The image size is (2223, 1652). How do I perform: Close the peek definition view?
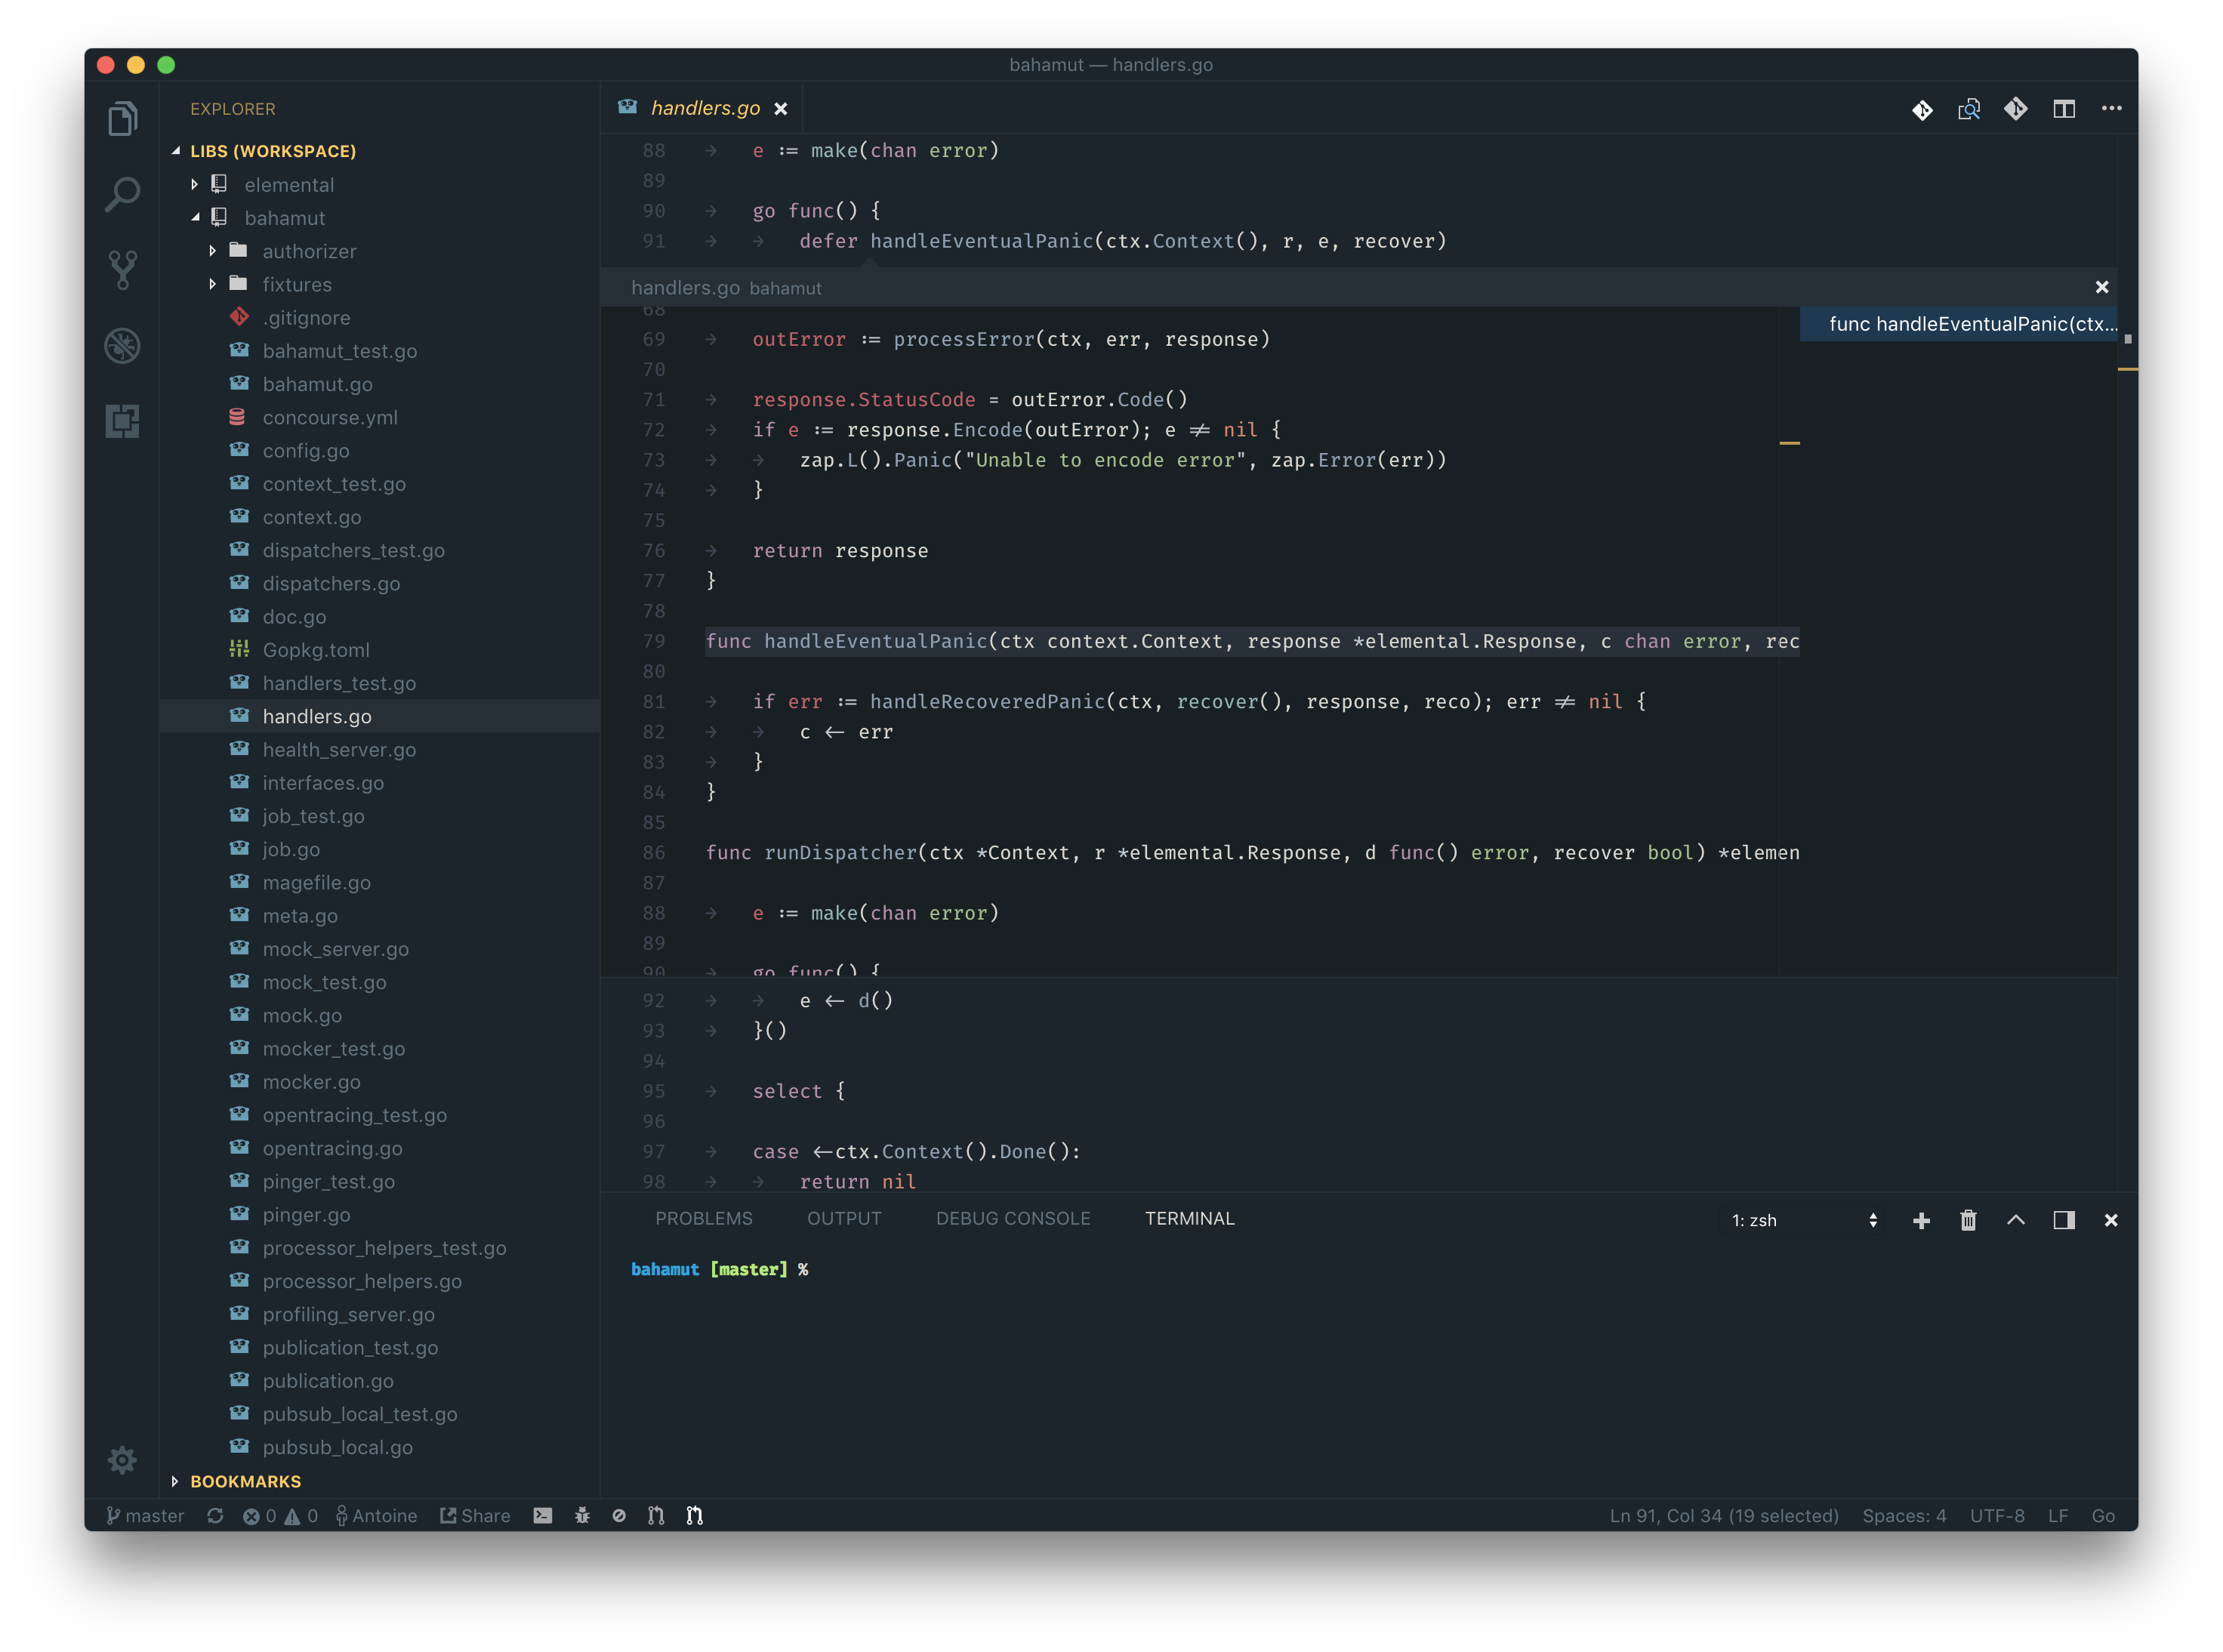(x=2101, y=287)
